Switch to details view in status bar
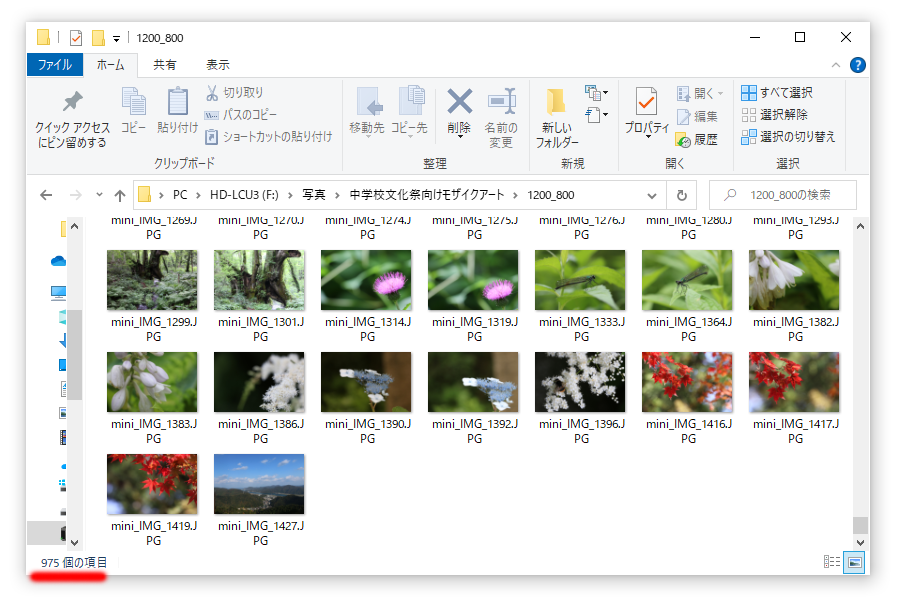This screenshot has height=600, width=900. click(x=832, y=562)
